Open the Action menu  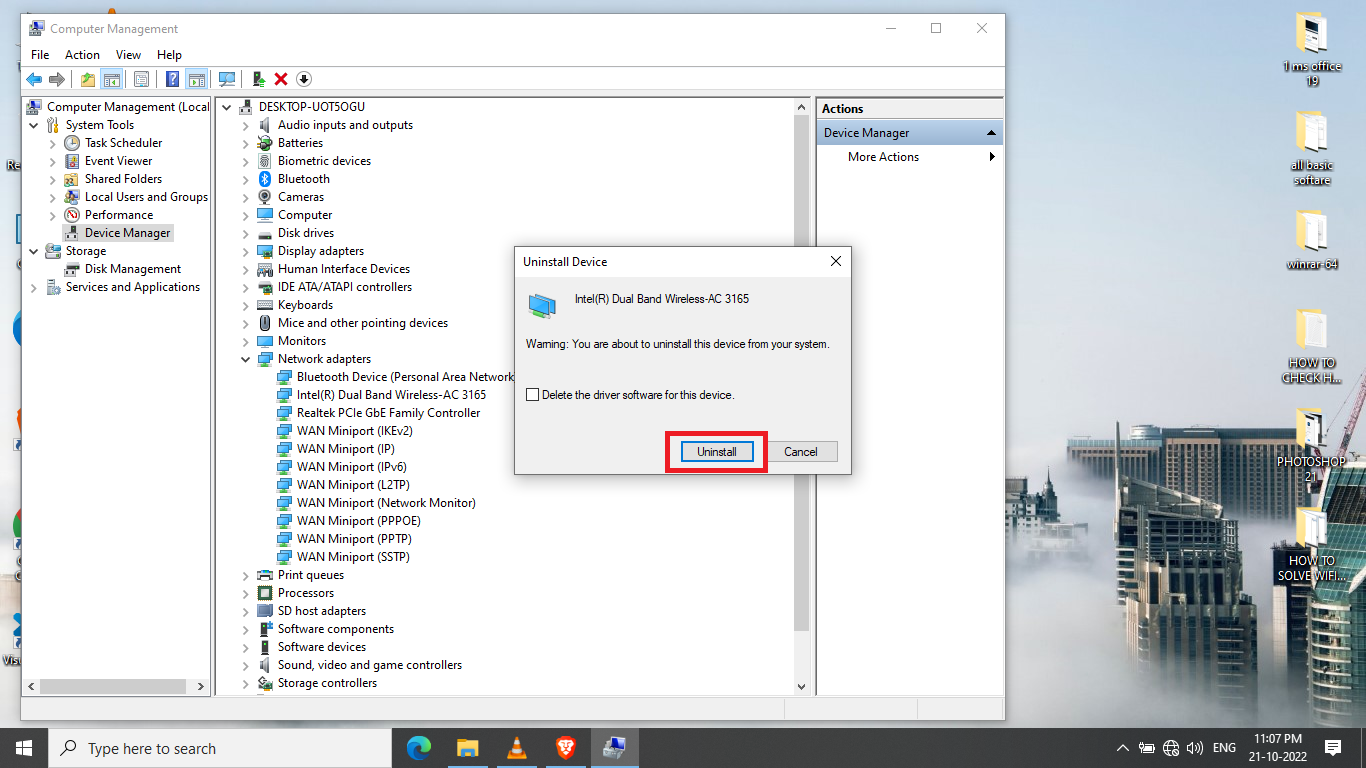(x=82, y=55)
